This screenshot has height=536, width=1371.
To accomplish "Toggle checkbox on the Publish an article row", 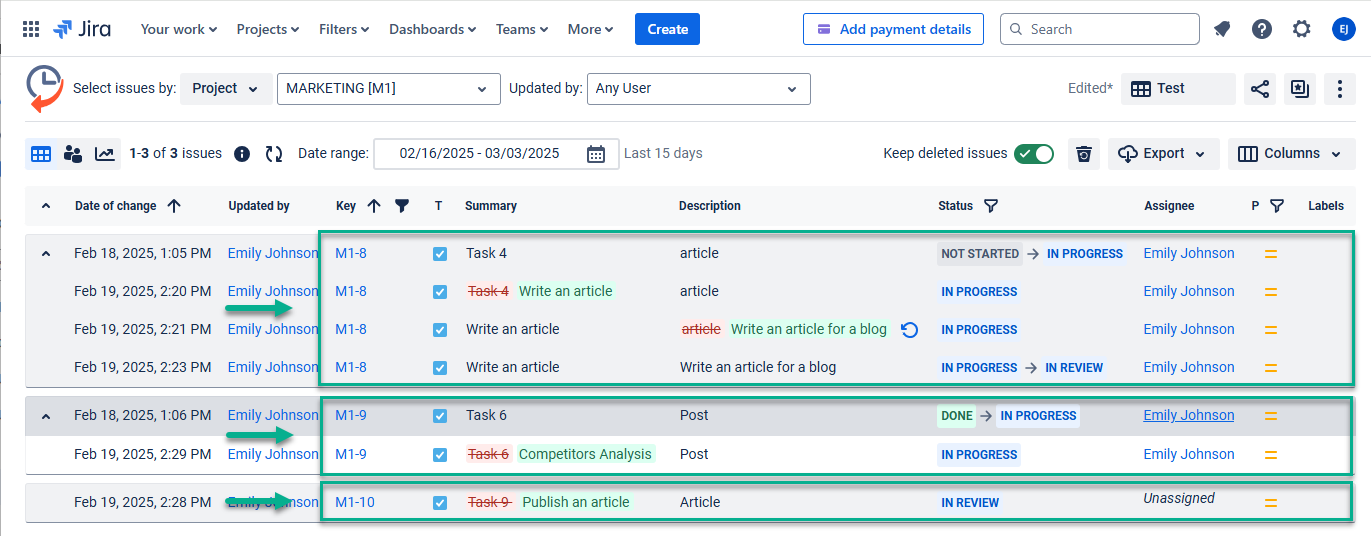I will 440,503.
